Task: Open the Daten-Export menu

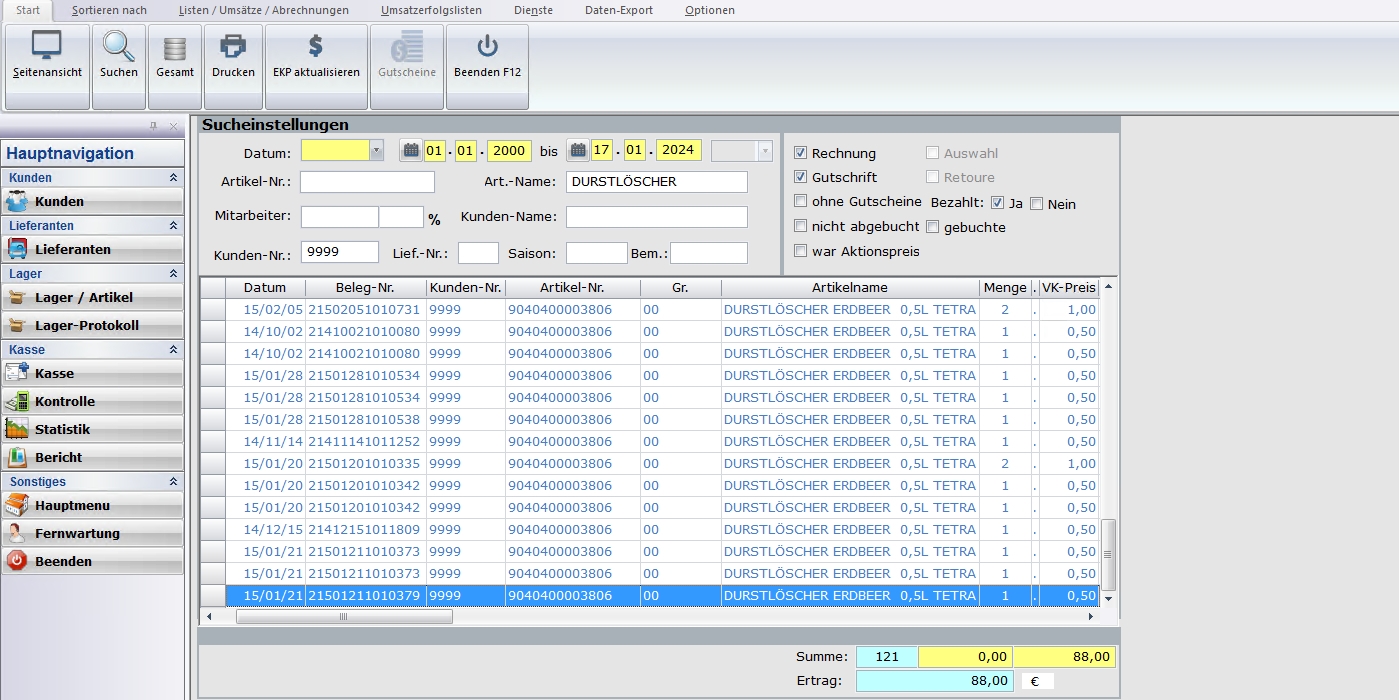Action: coord(618,10)
